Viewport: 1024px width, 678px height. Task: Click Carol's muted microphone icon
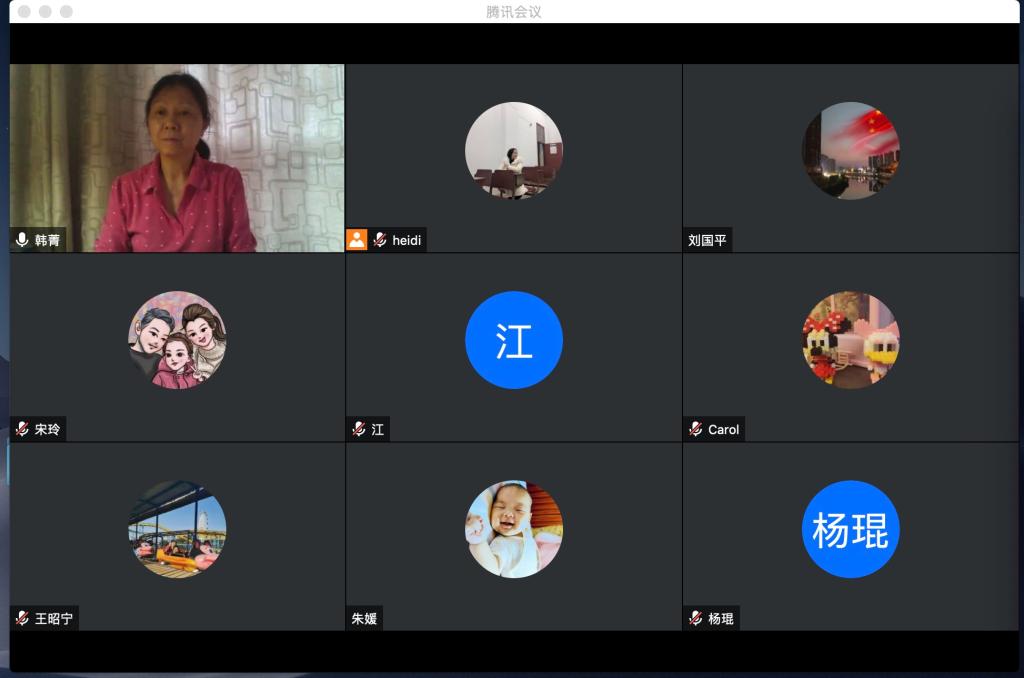pos(696,429)
